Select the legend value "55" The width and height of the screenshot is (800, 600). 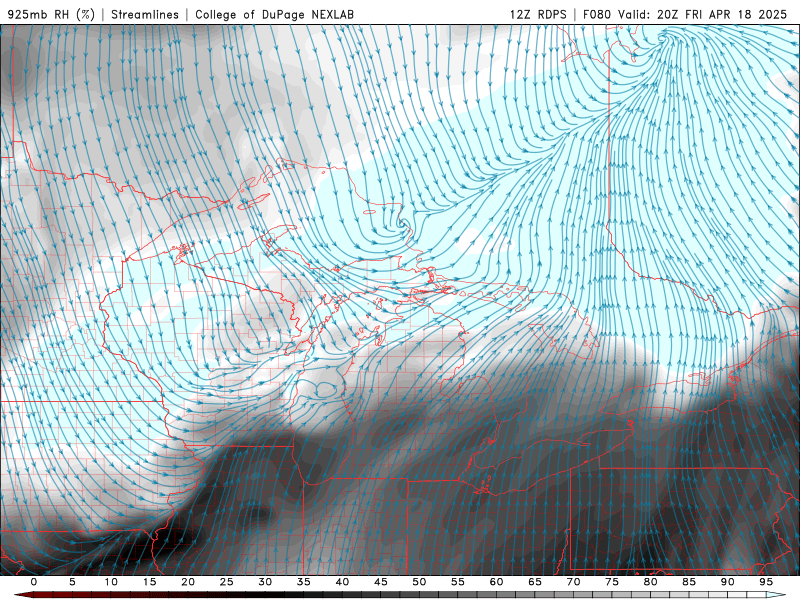click(x=458, y=582)
